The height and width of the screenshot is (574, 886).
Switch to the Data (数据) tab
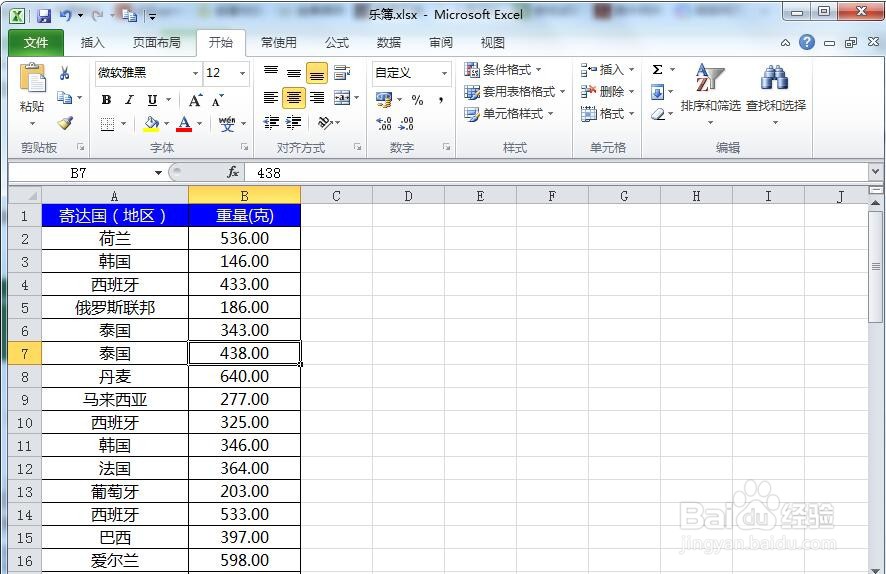coord(389,43)
